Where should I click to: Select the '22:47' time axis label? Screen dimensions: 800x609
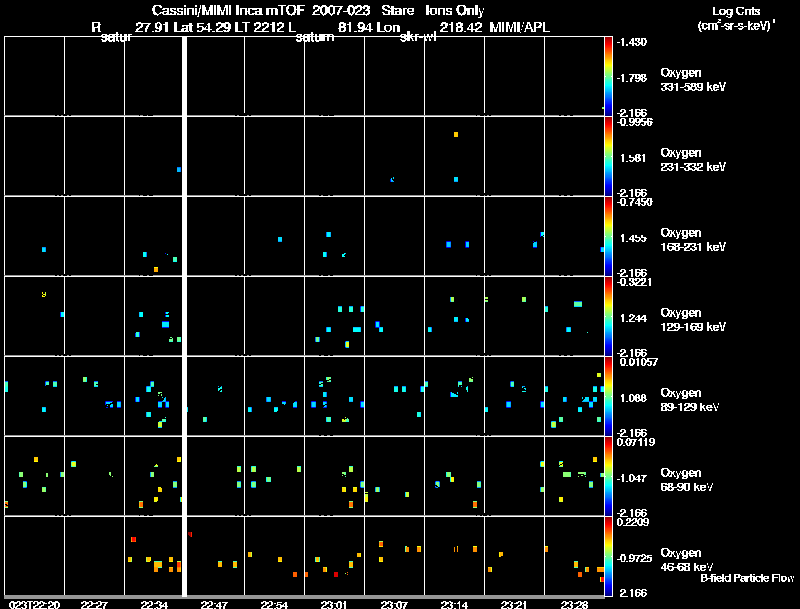tap(214, 604)
